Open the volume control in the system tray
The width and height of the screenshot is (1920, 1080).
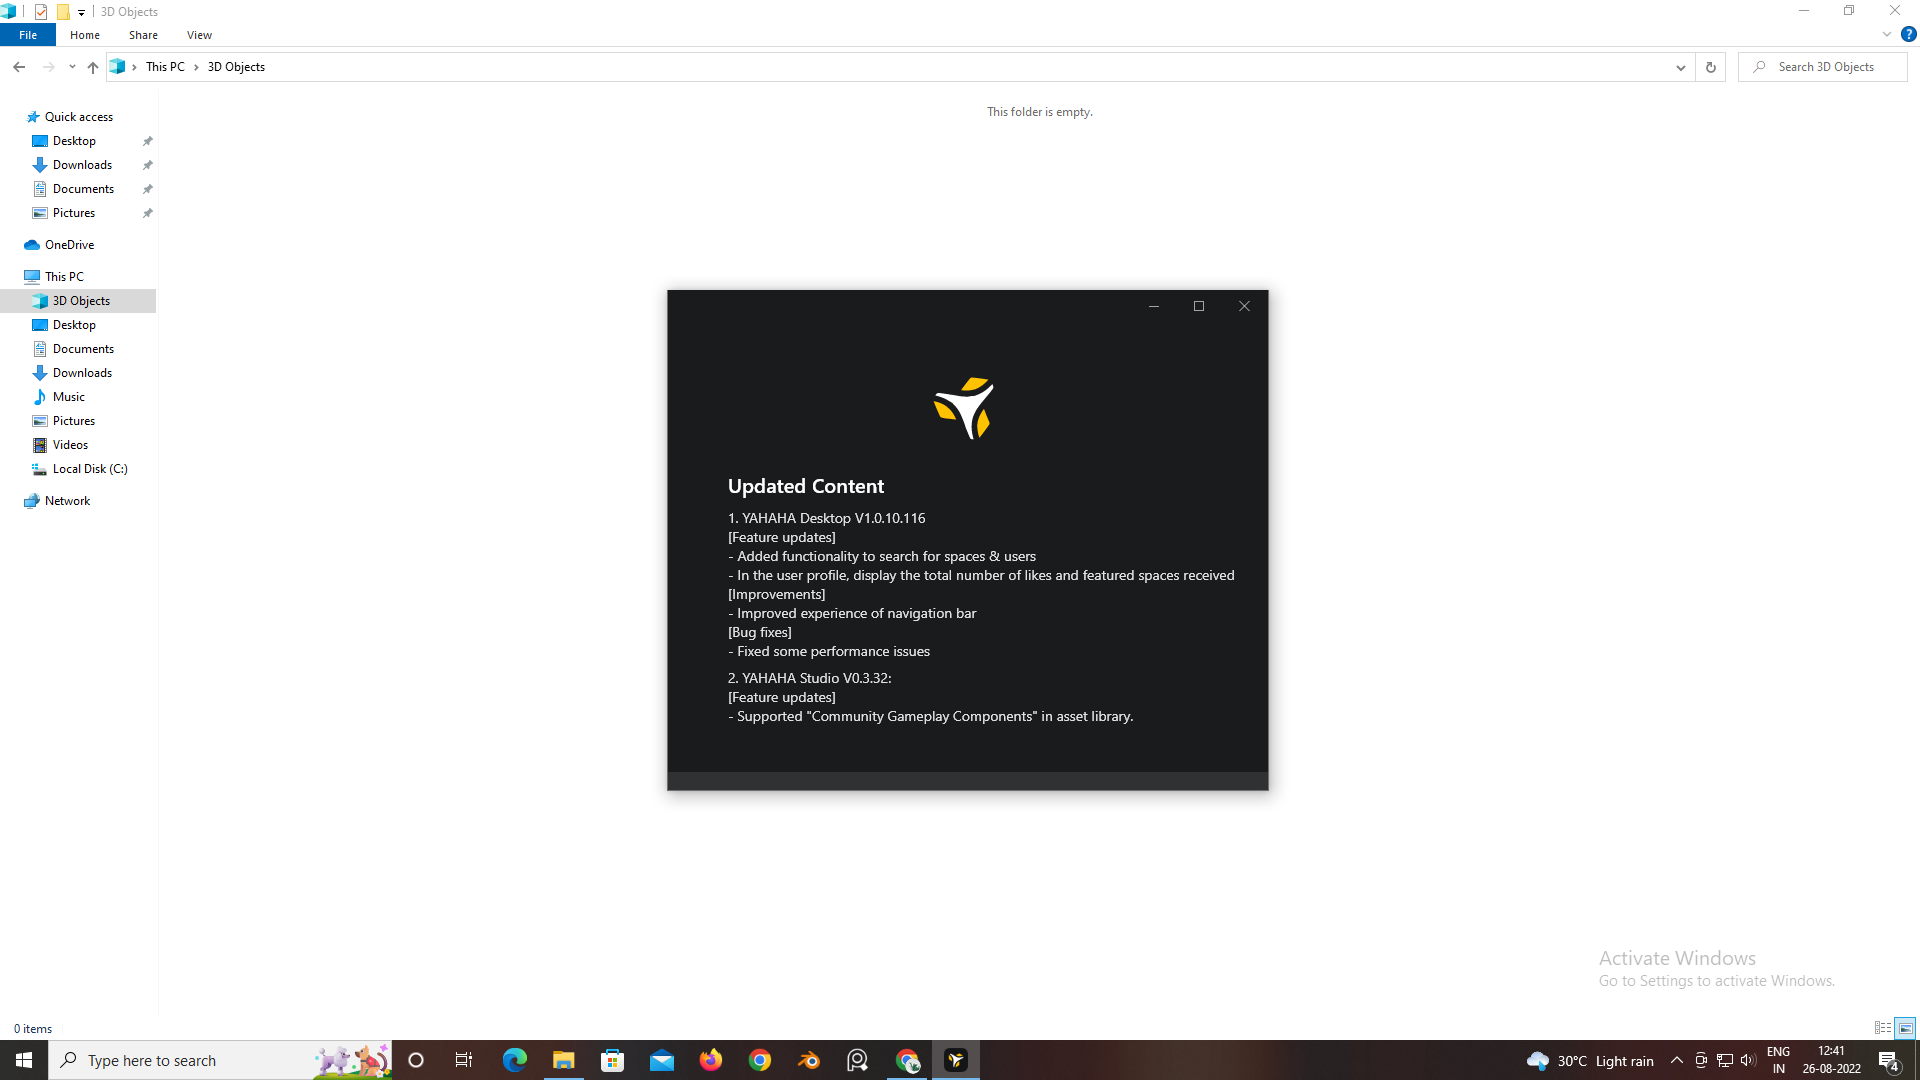(x=1747, y=1060)
